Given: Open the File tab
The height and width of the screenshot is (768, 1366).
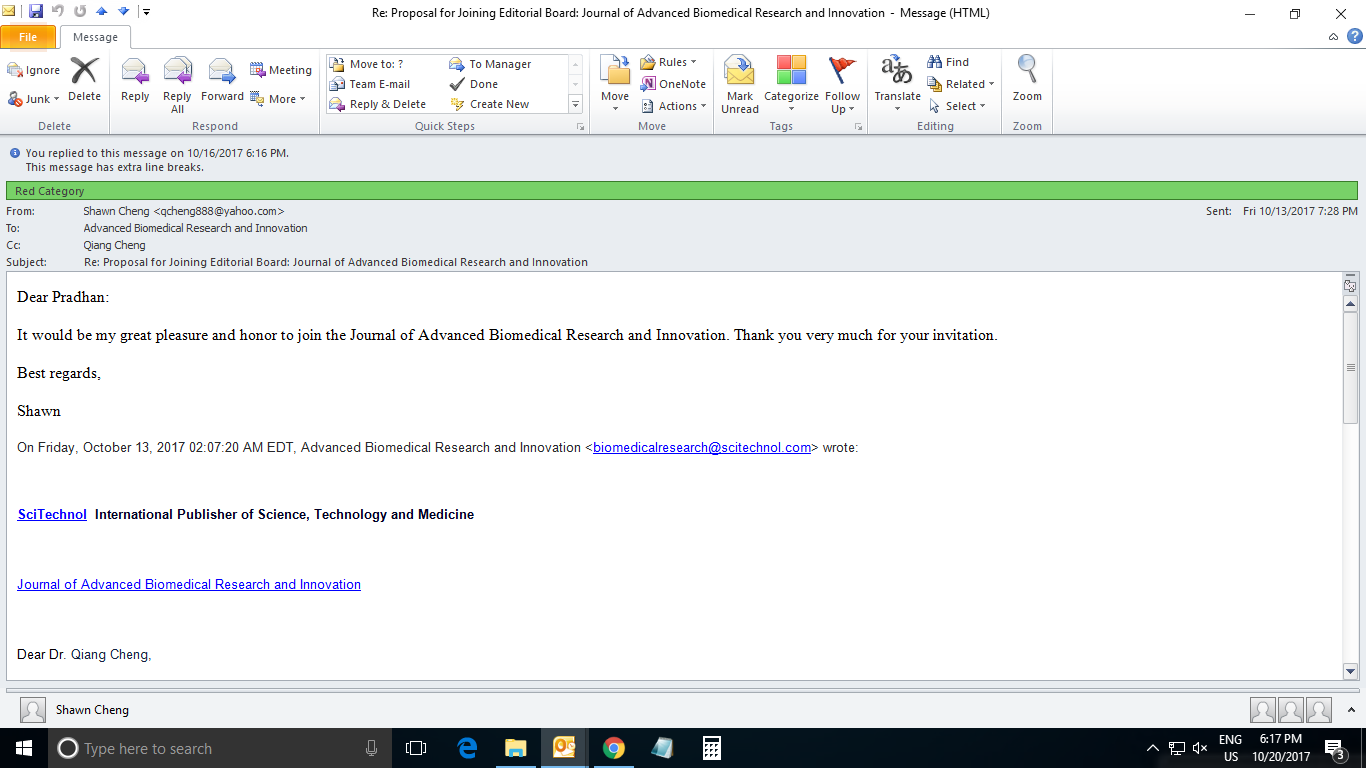Looking at the screenshot, I should coord(28,37).
